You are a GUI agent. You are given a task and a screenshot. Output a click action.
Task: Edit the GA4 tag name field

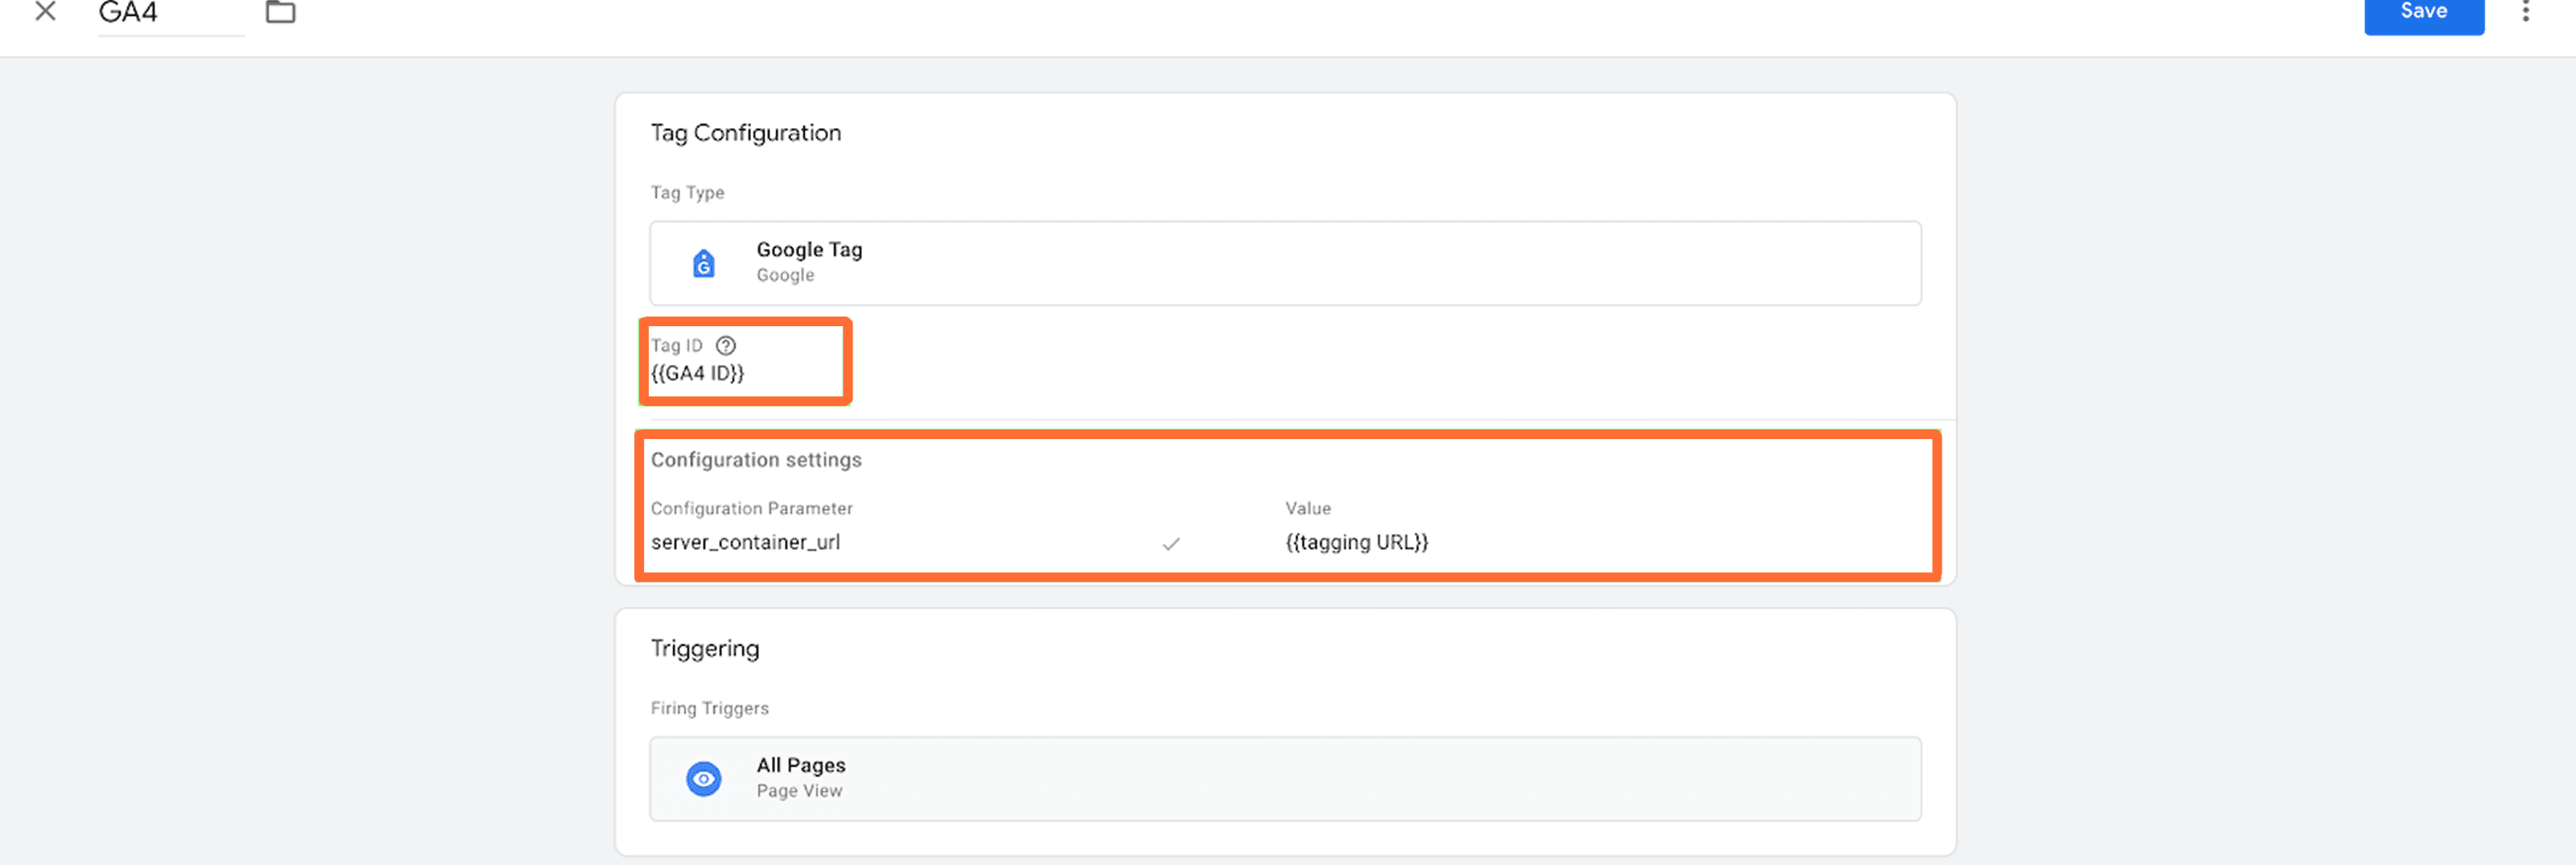tap(170, 14)
